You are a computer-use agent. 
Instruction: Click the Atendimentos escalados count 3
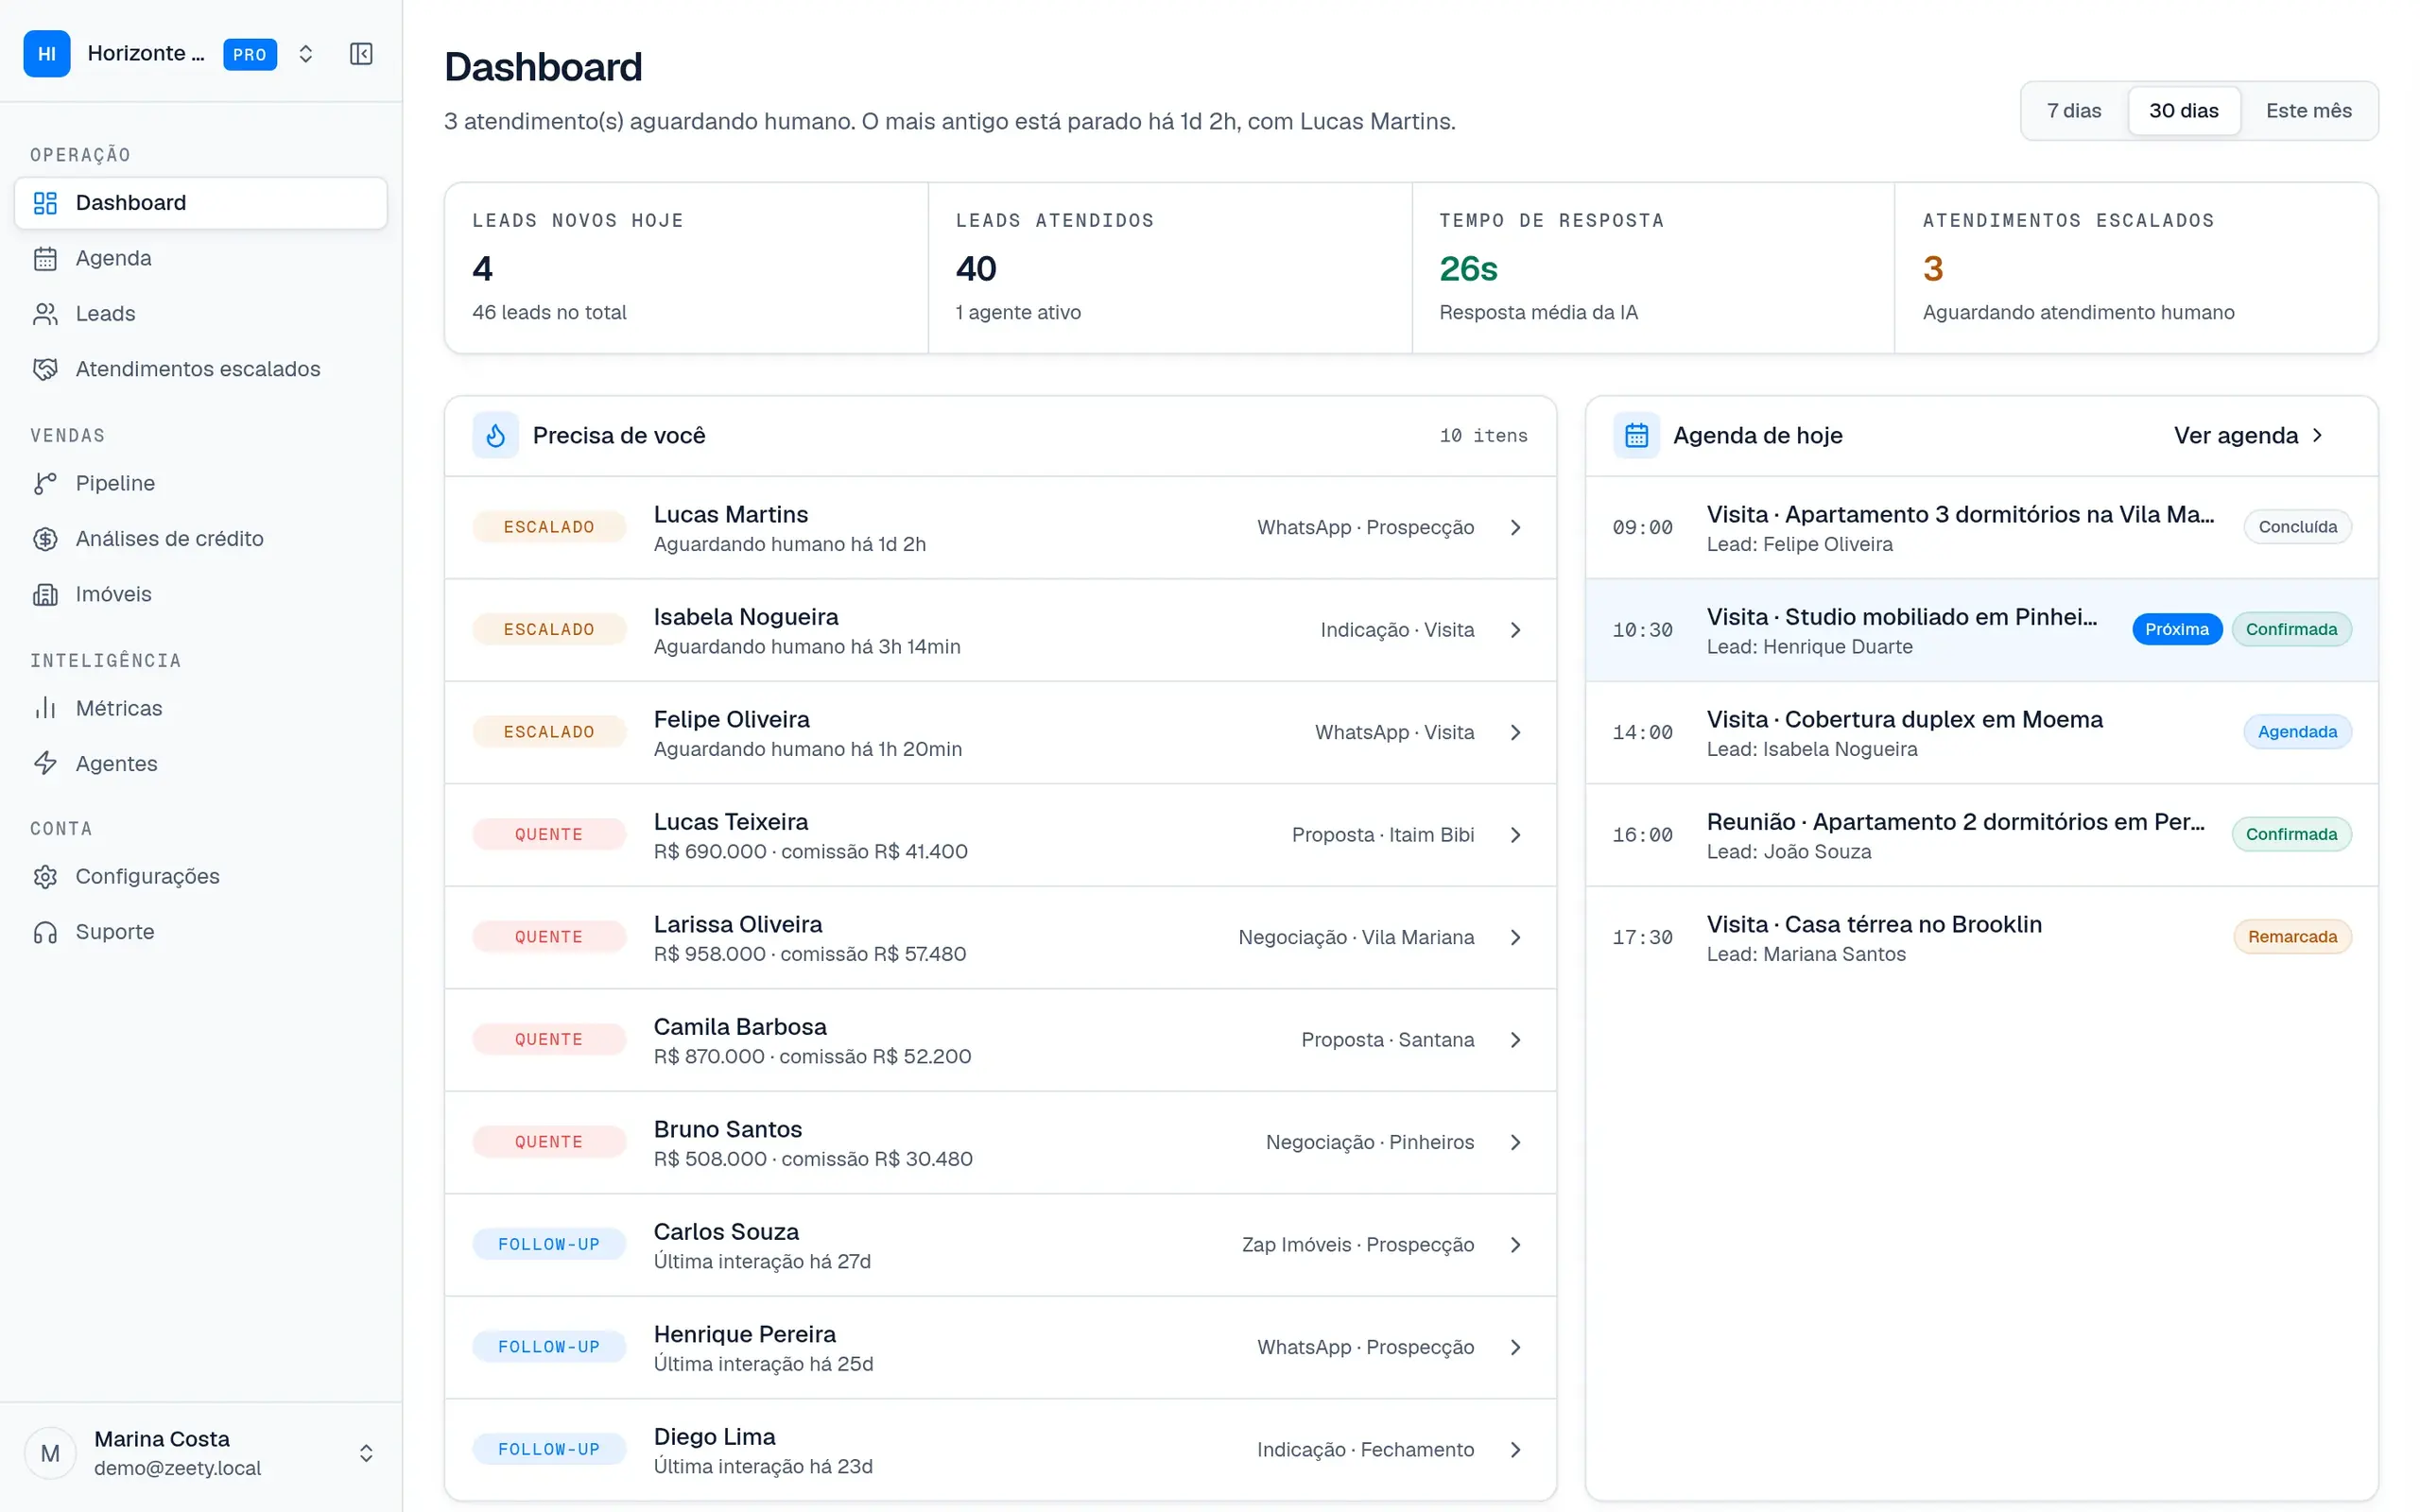[x=1932, y=268]
